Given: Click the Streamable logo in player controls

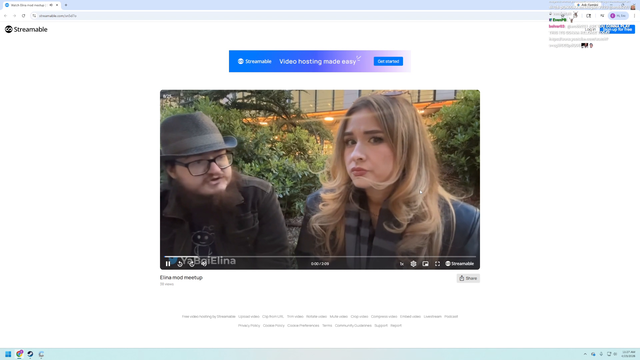Looking at the screenshot, I should pyautogui.click(x=460, y=264).
